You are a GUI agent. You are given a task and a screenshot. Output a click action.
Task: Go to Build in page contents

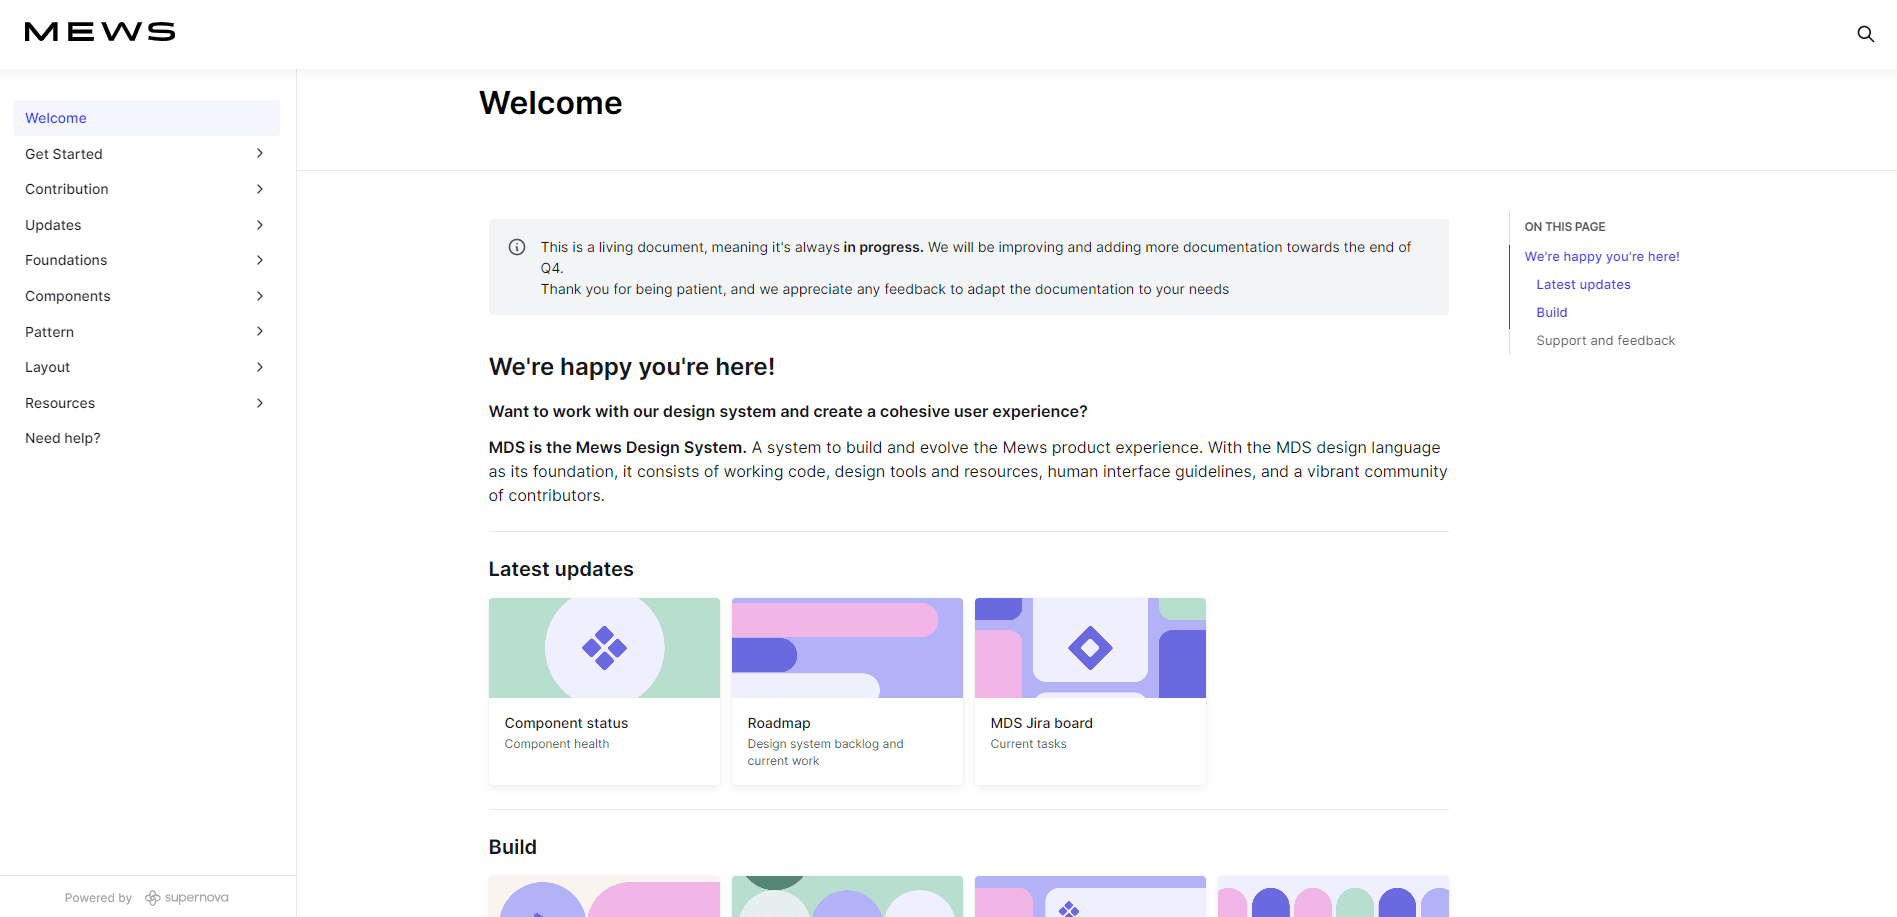click(1551, 313)
